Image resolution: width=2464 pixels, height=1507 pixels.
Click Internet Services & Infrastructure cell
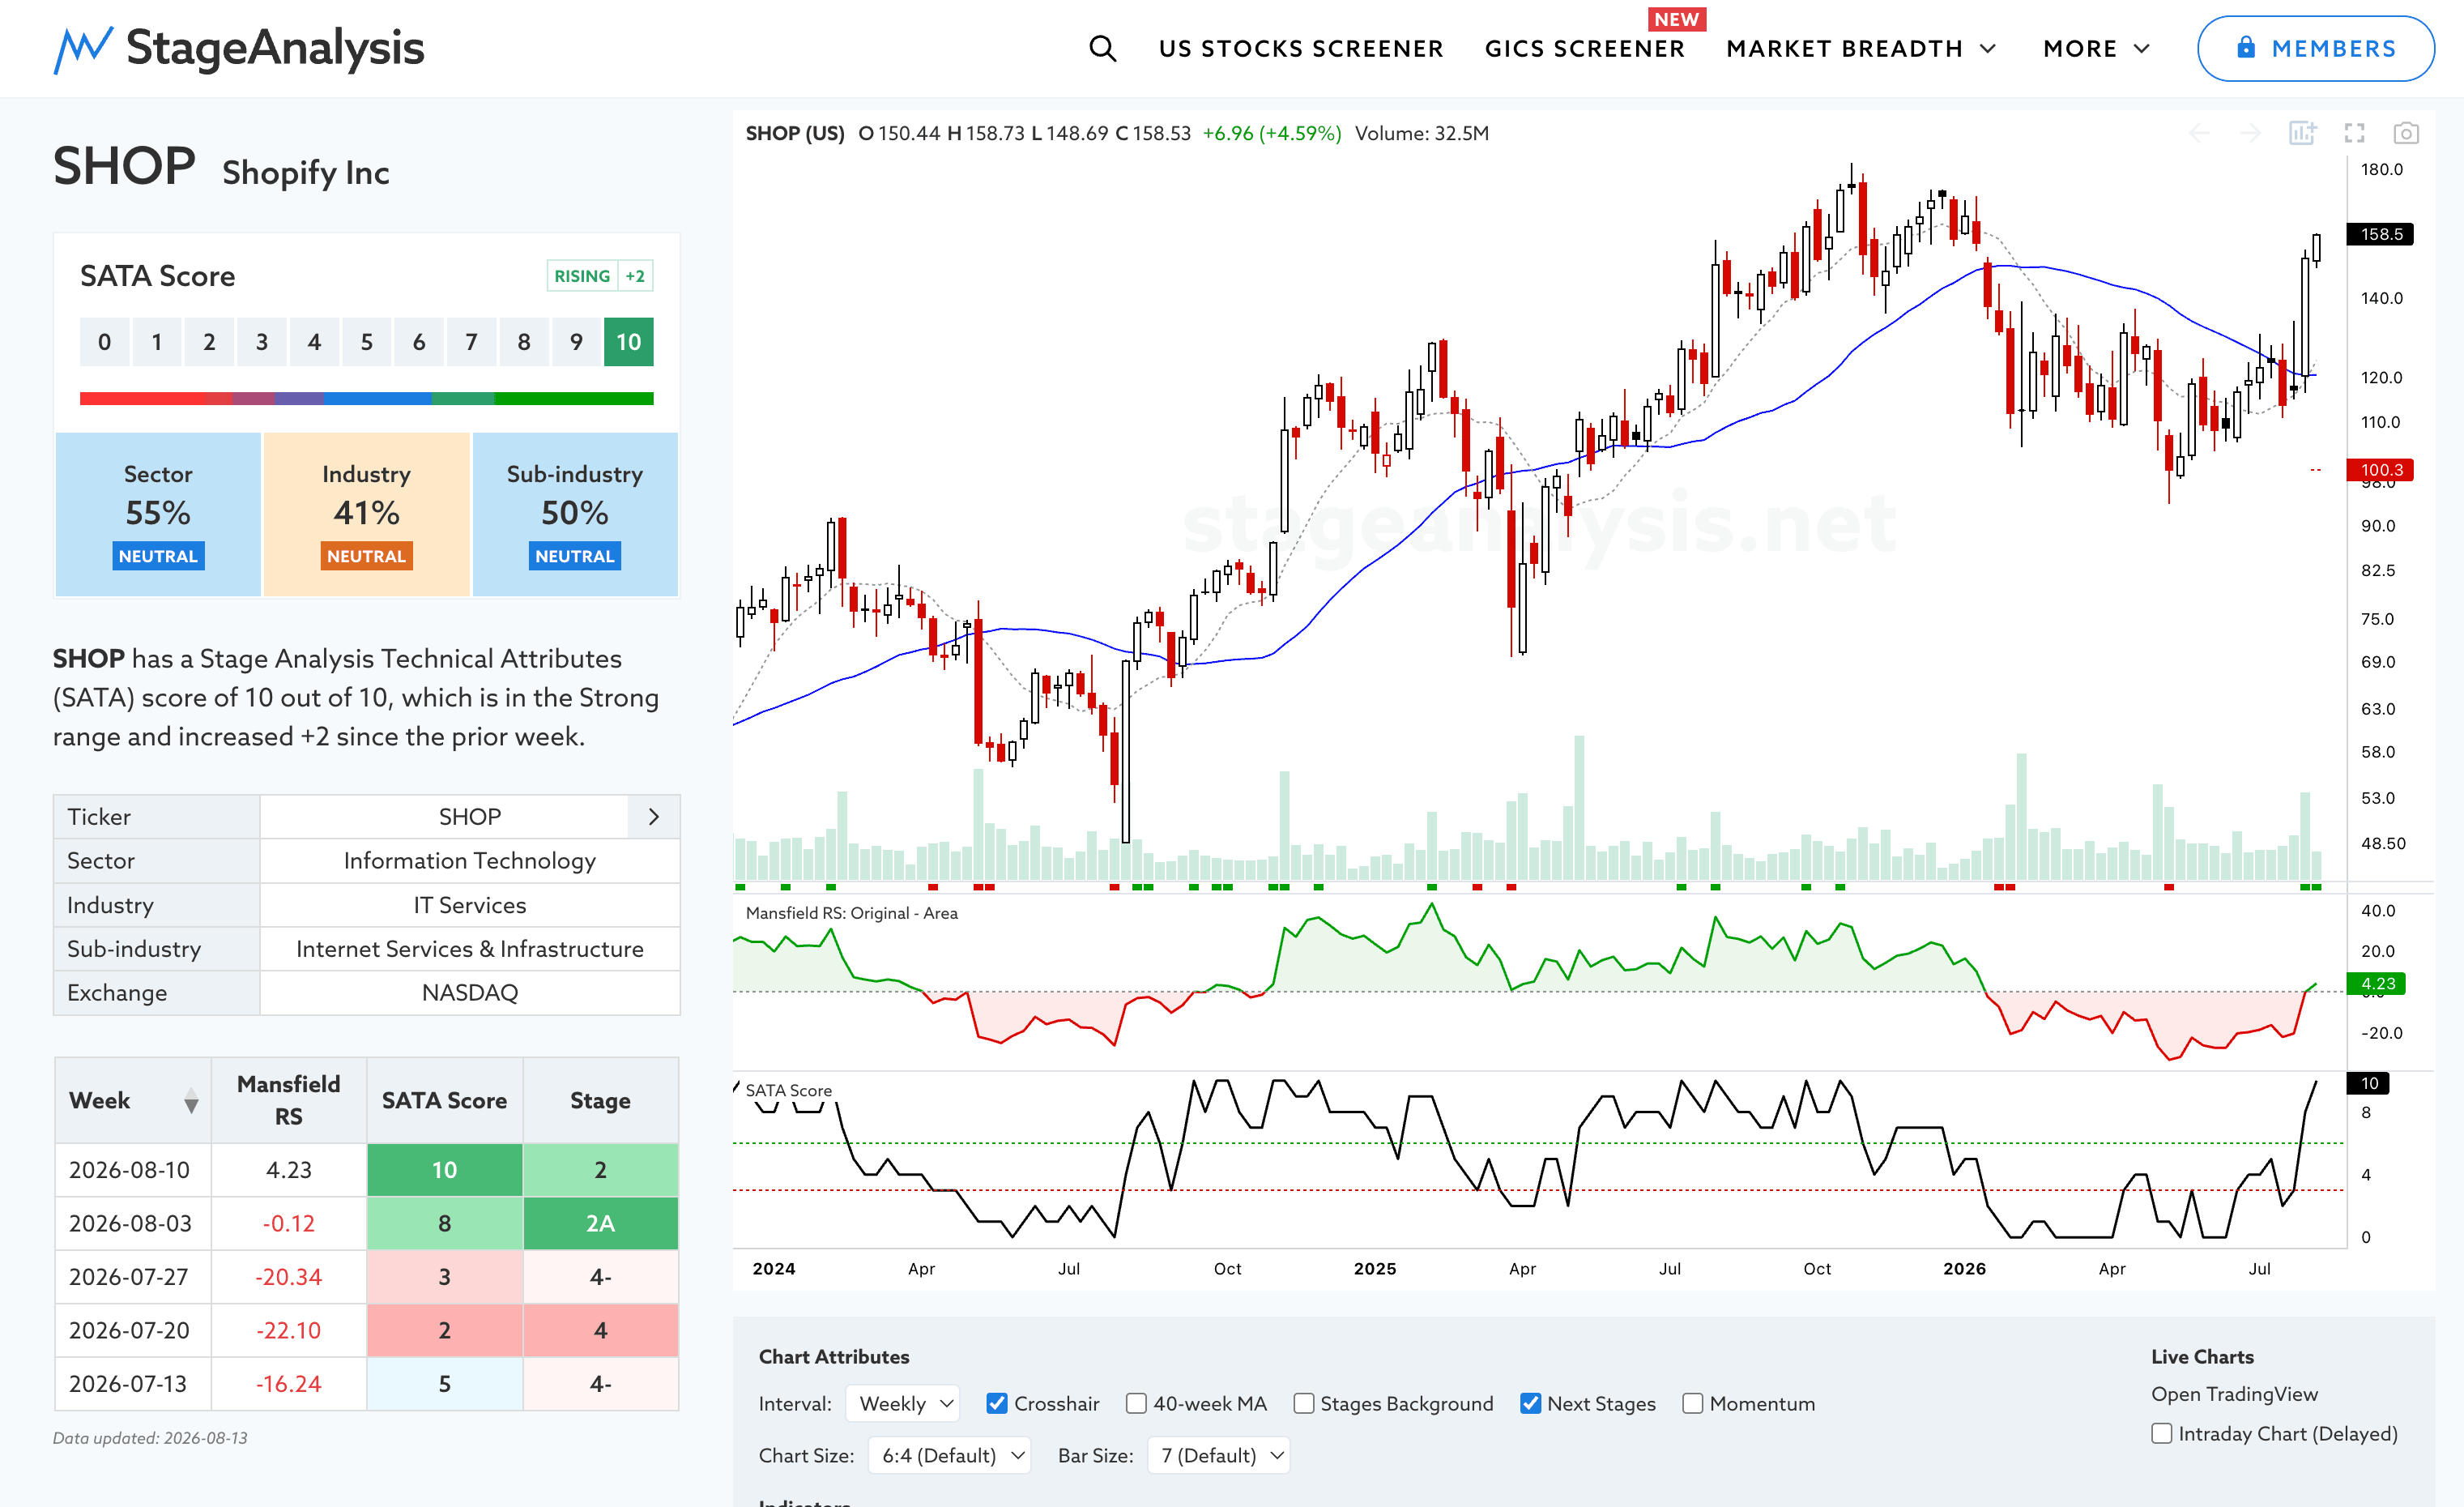[469, 949]
